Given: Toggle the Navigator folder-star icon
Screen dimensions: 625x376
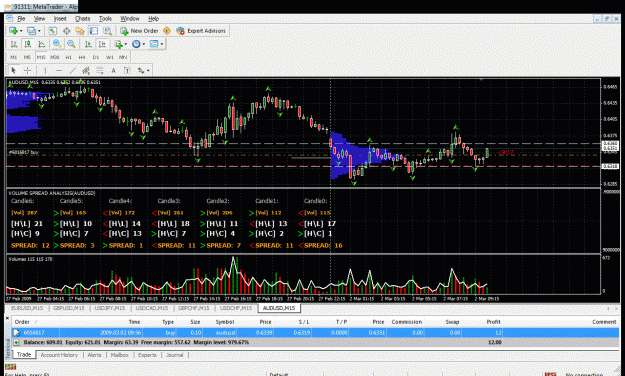Looking at the screenshot, I should pyautogui.click(x=80, y=31).
